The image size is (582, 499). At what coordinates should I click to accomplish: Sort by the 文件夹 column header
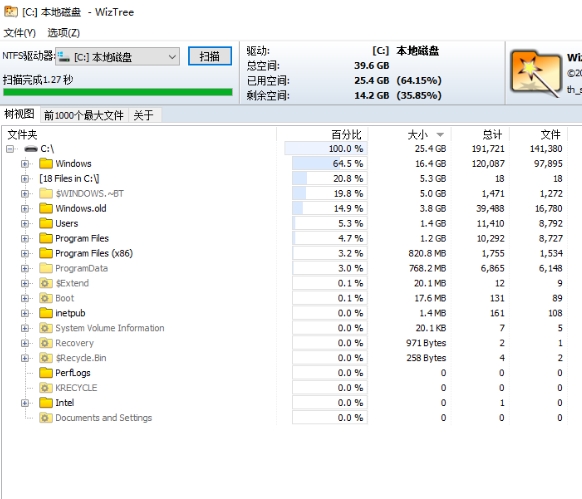click(x=139, y=134)
